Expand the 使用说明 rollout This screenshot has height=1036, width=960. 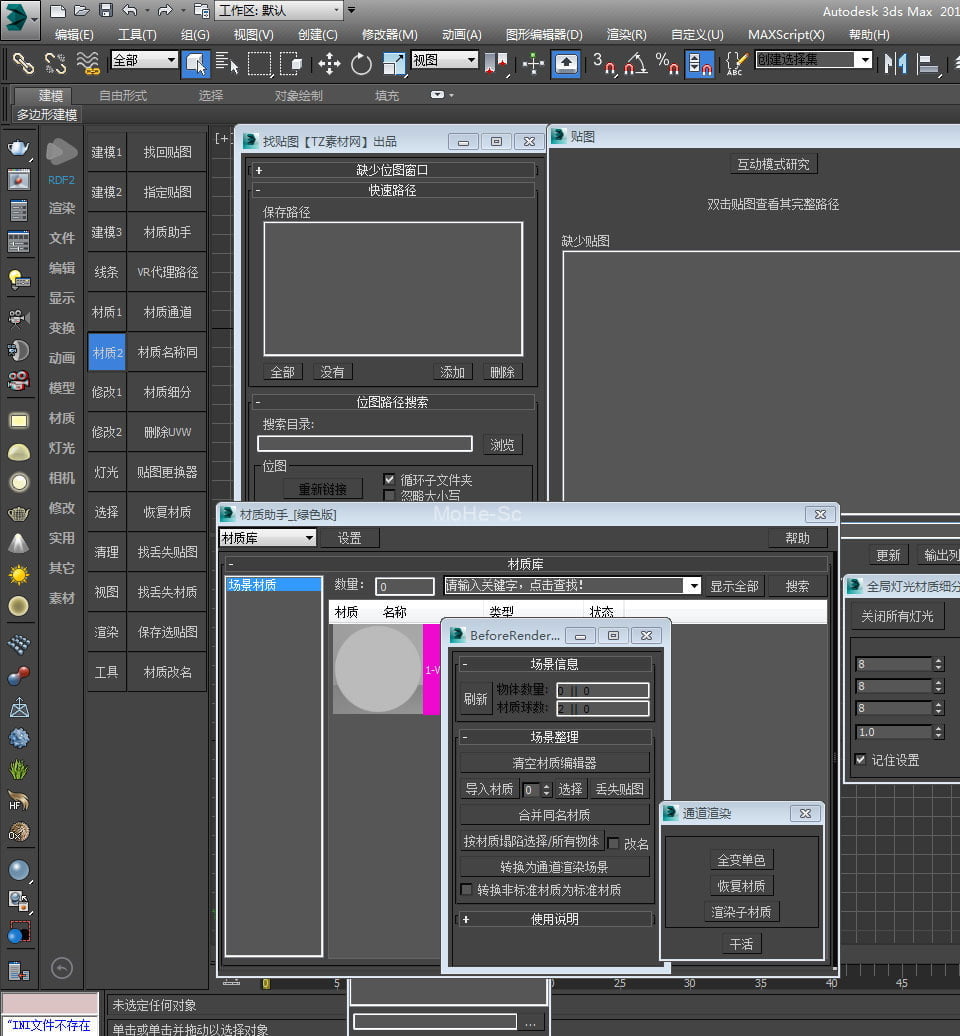[x=554, y=919]
